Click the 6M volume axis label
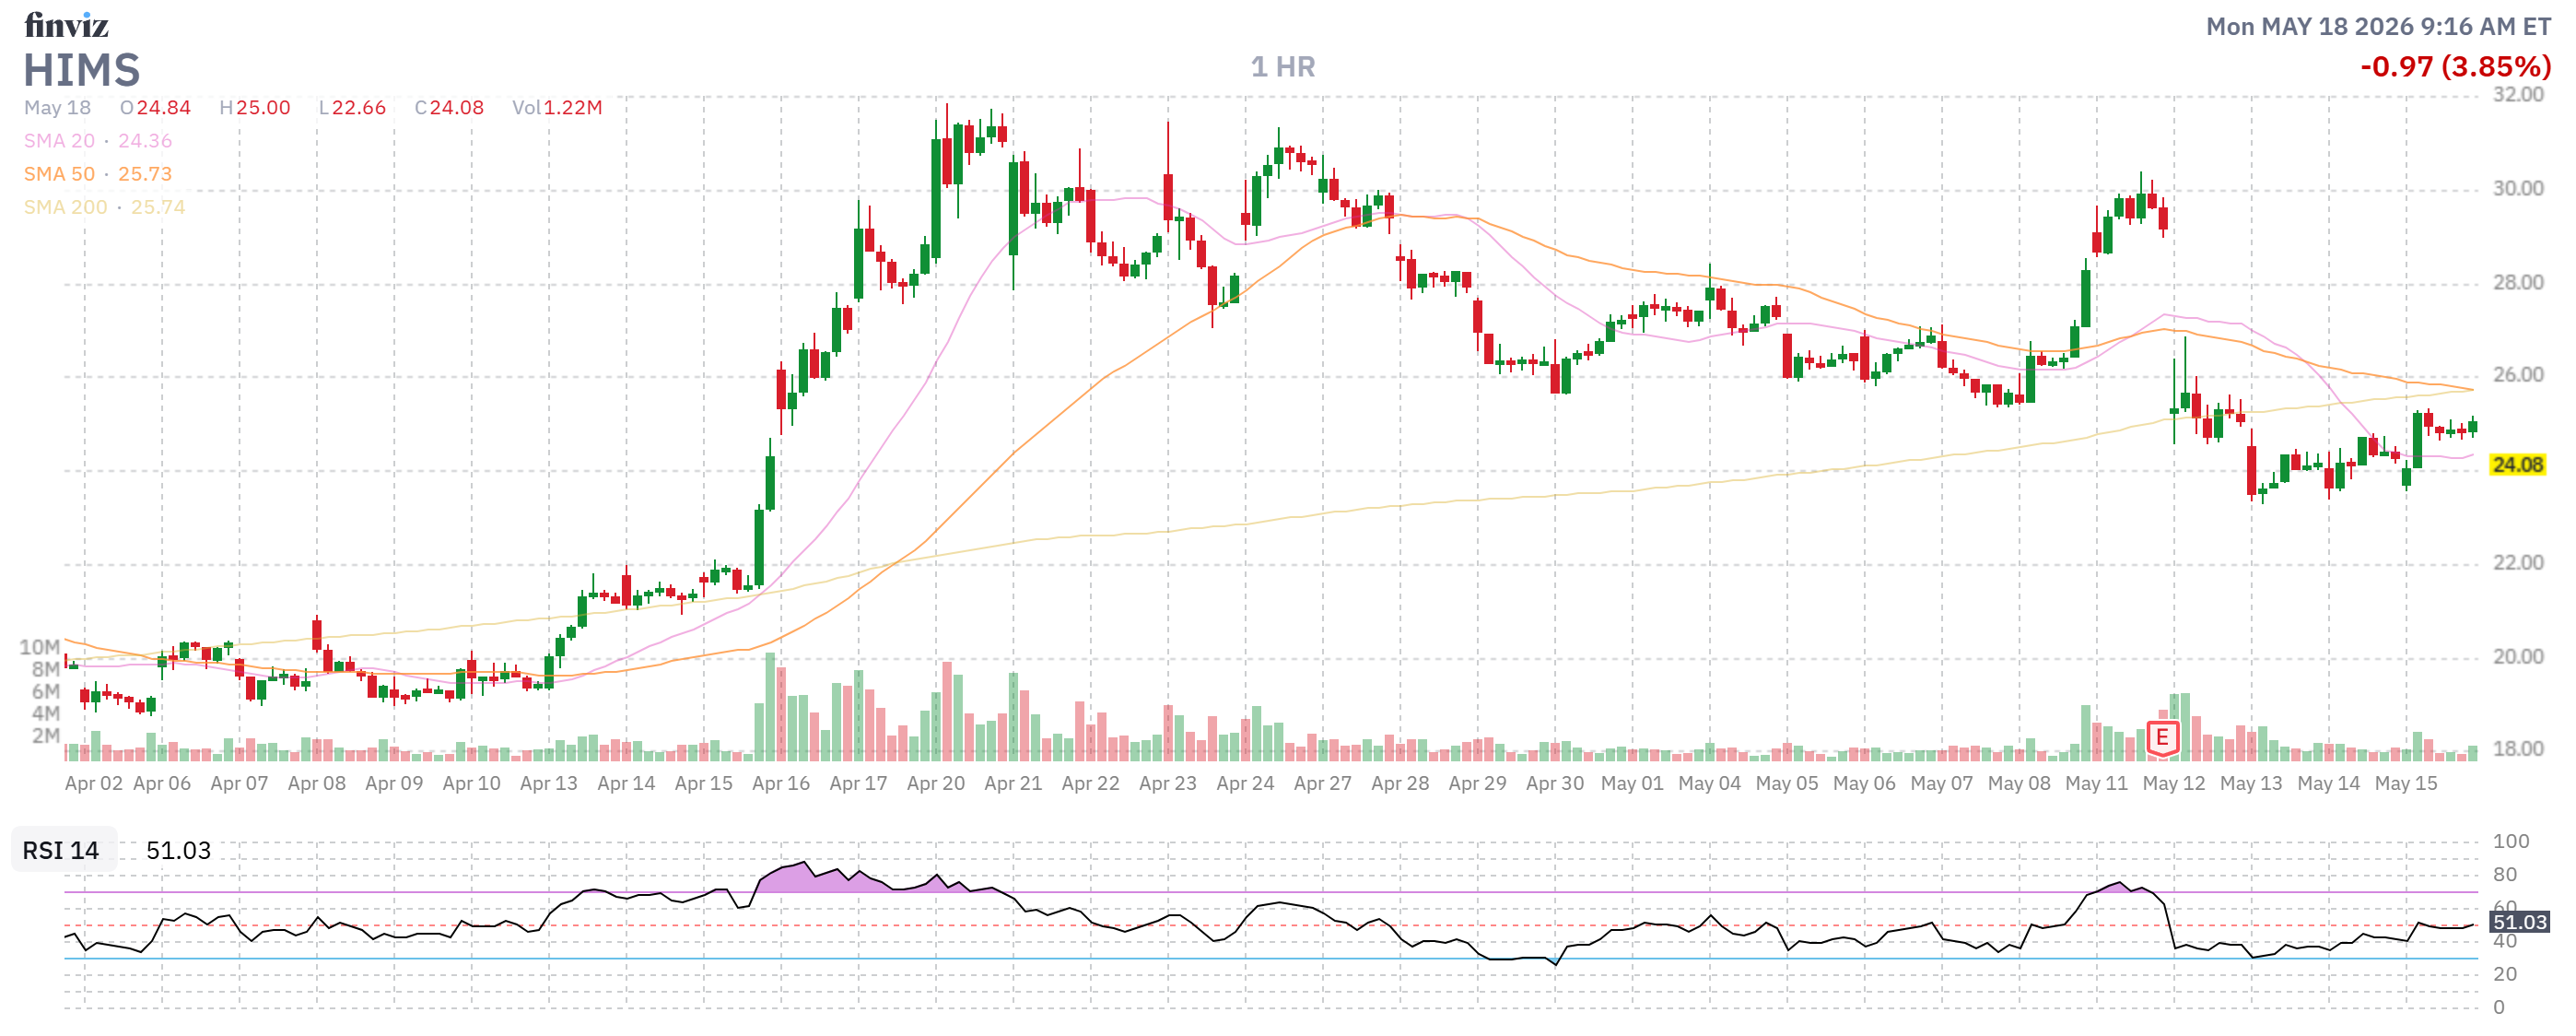 (x=46, y=691)
